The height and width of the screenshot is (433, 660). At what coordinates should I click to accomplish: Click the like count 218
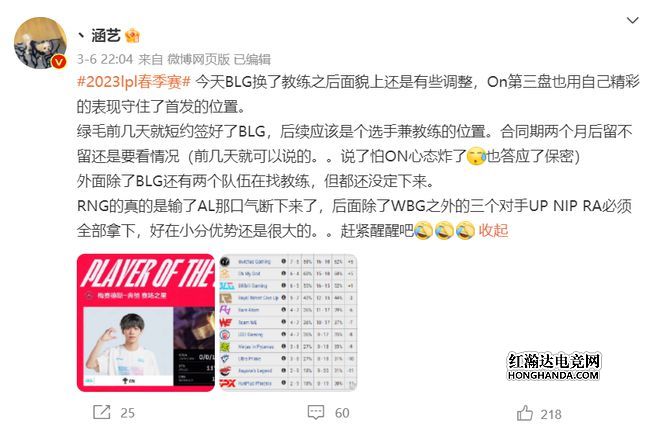(x=551, y=414)
